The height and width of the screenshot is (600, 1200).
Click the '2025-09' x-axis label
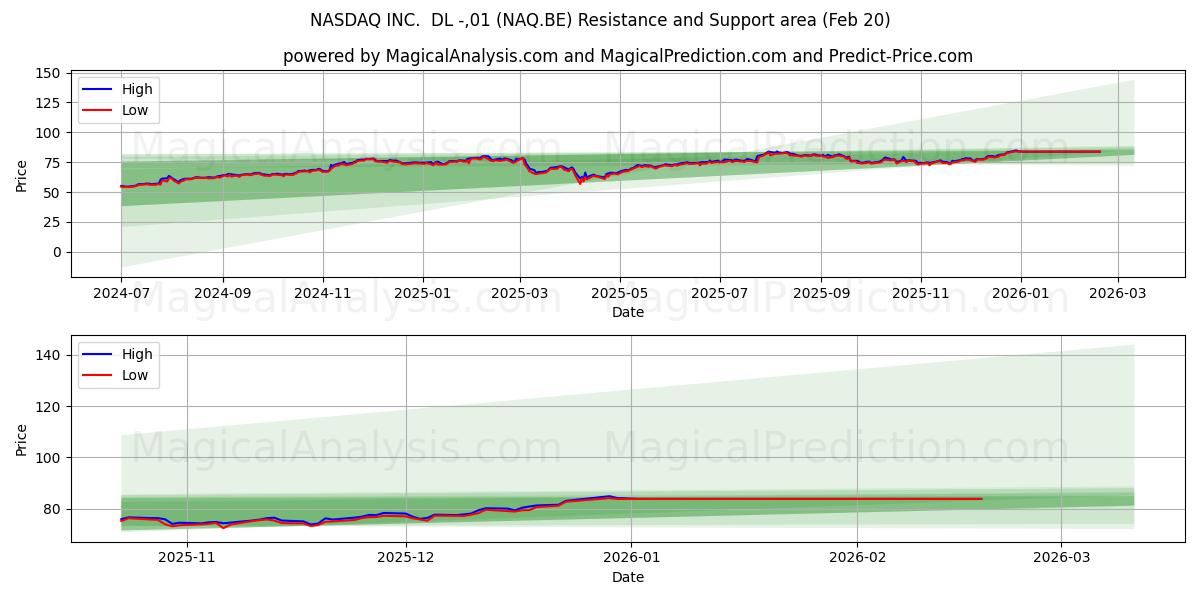[821, 295]
